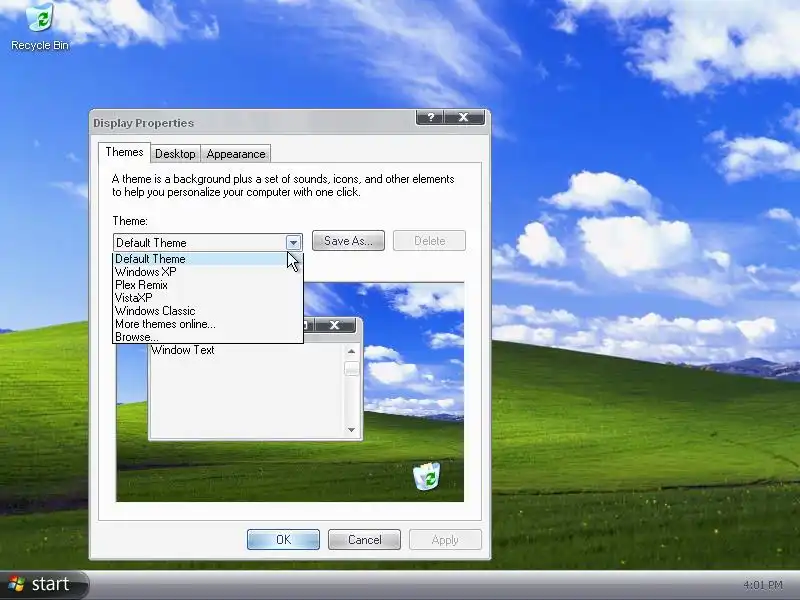Pick the Plex Remix theme

click(208, 285)
